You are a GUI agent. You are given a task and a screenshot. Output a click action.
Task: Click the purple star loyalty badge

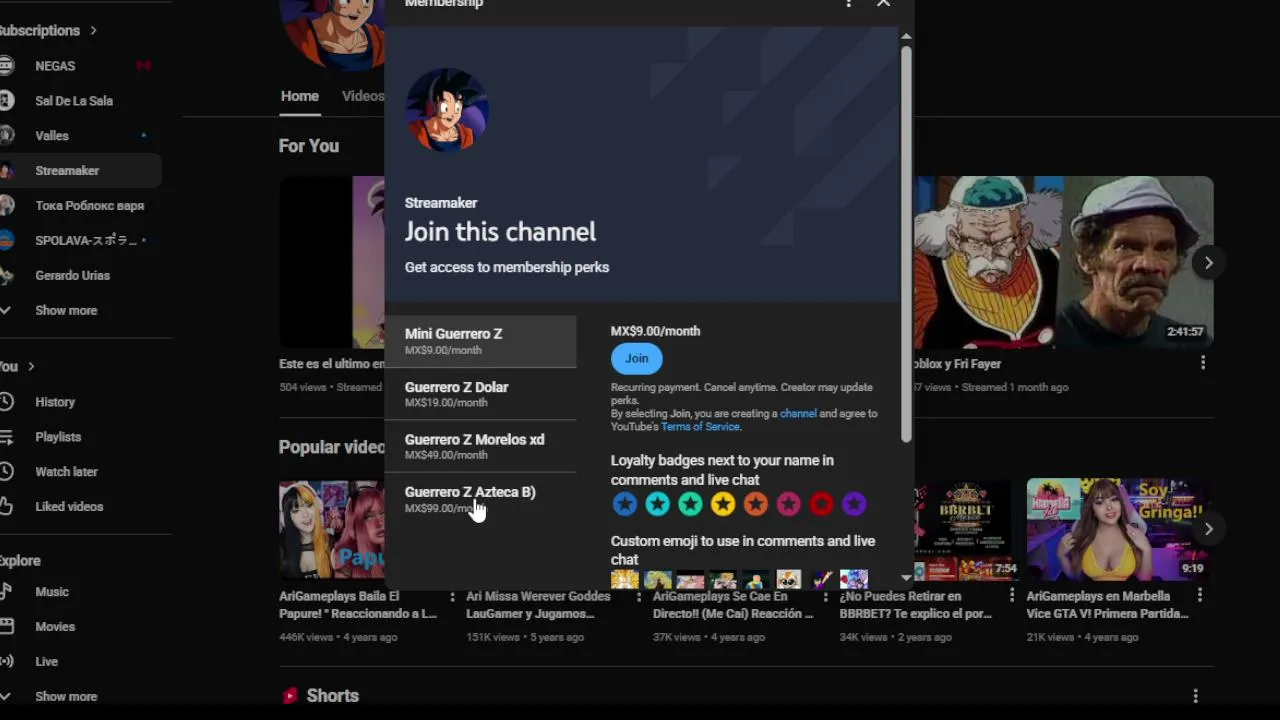(854, 504)
